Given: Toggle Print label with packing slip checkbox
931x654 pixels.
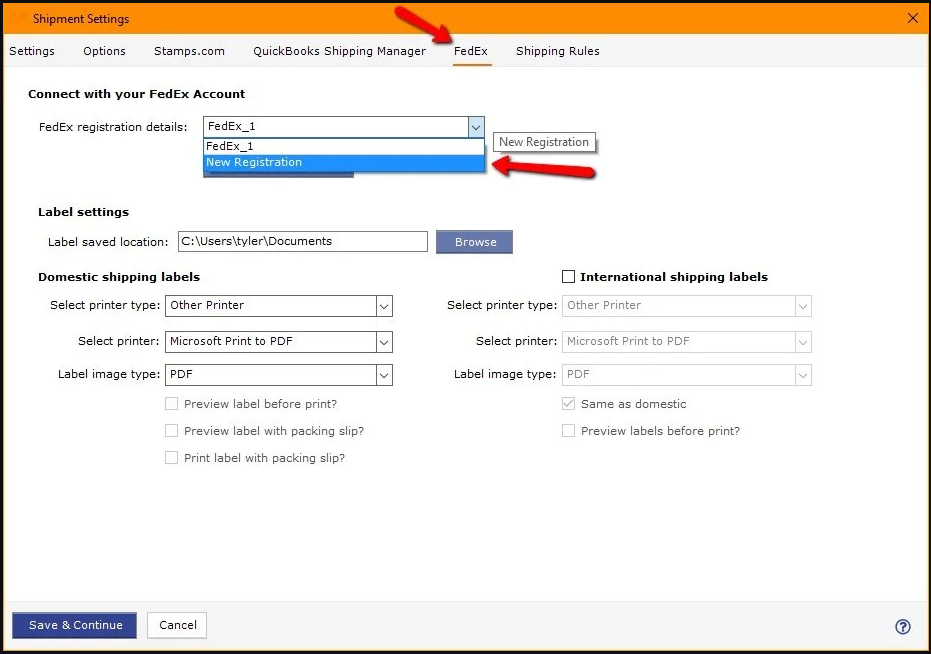Looking at the screenshot, I should click(x=172, y=458).
